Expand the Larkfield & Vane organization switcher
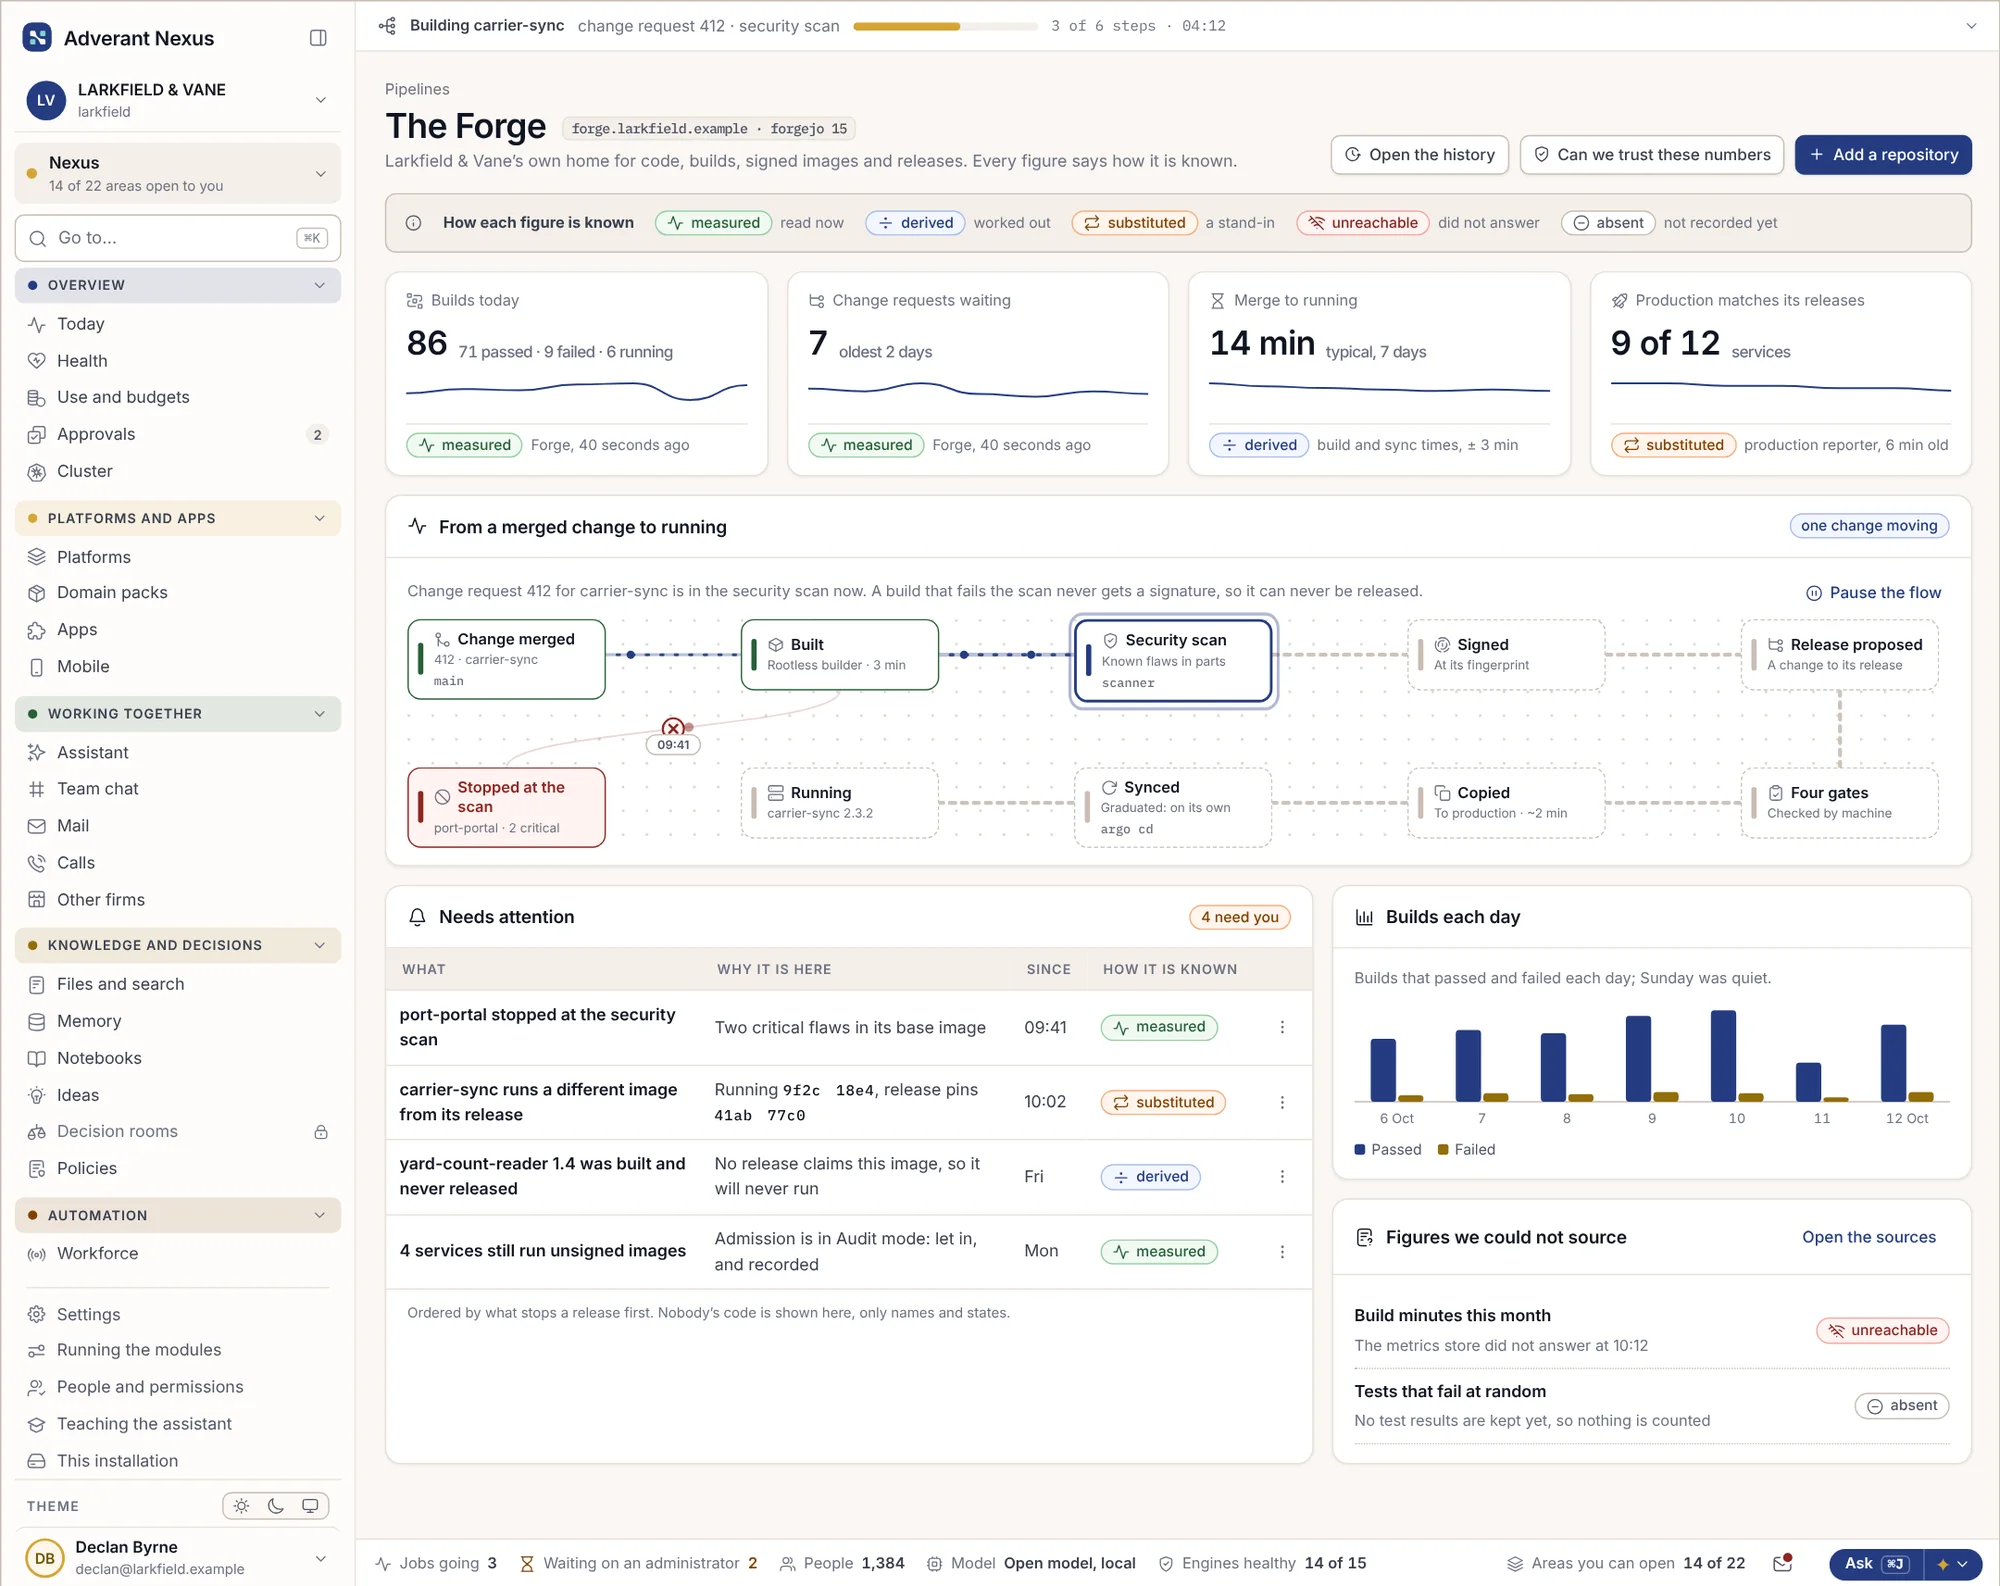Image resolution: width=2000 pixels, height=1586 pixels. [321, 100]
